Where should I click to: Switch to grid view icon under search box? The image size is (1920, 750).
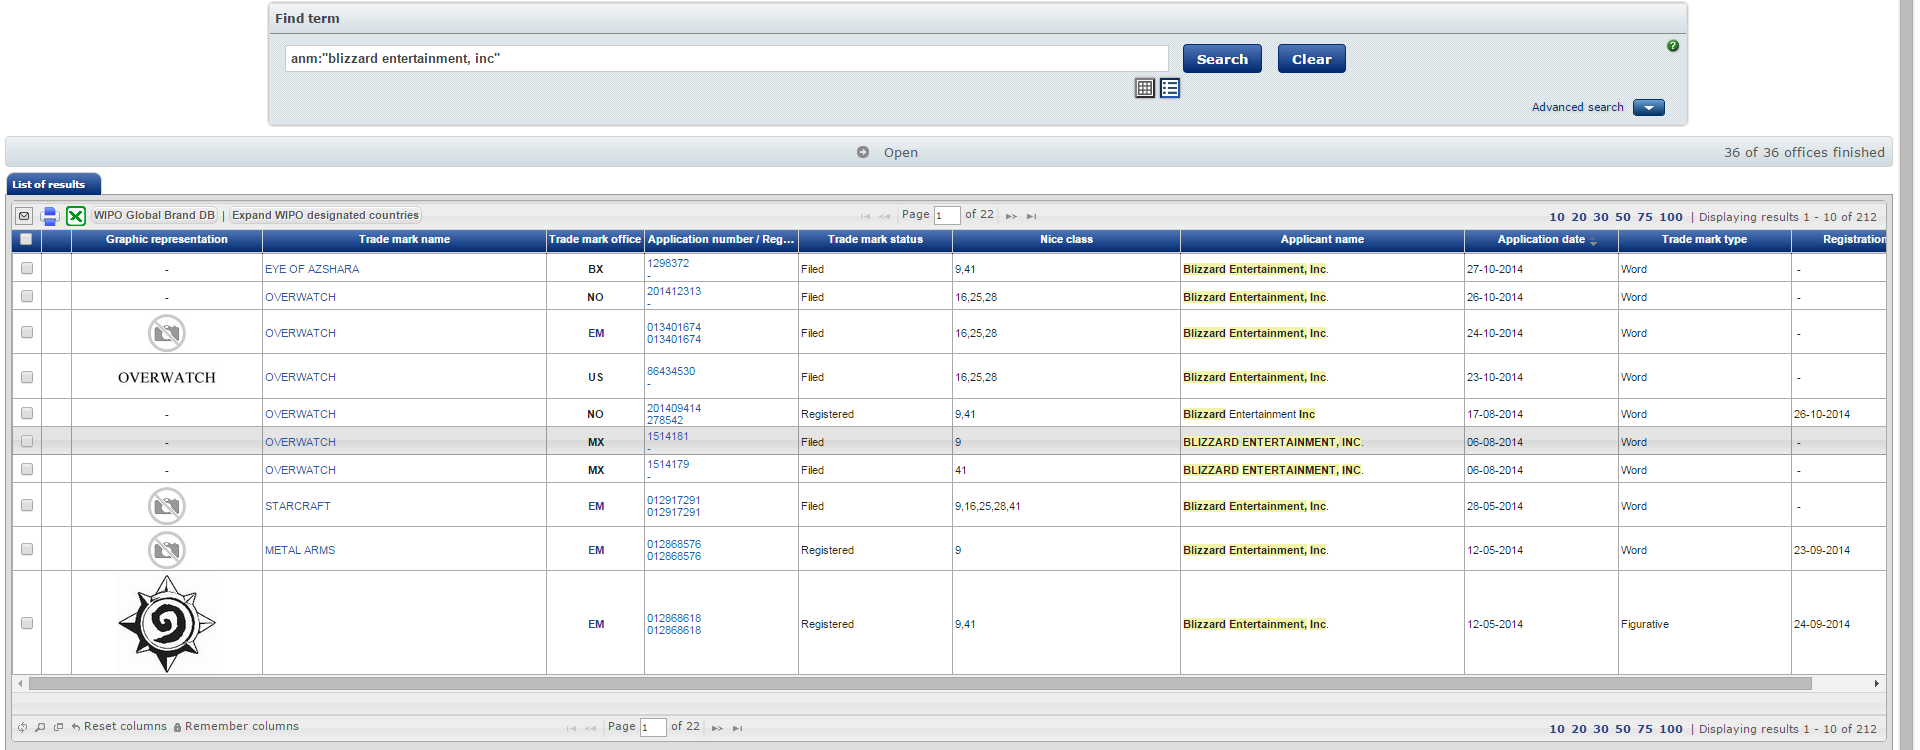[1145, 88]
